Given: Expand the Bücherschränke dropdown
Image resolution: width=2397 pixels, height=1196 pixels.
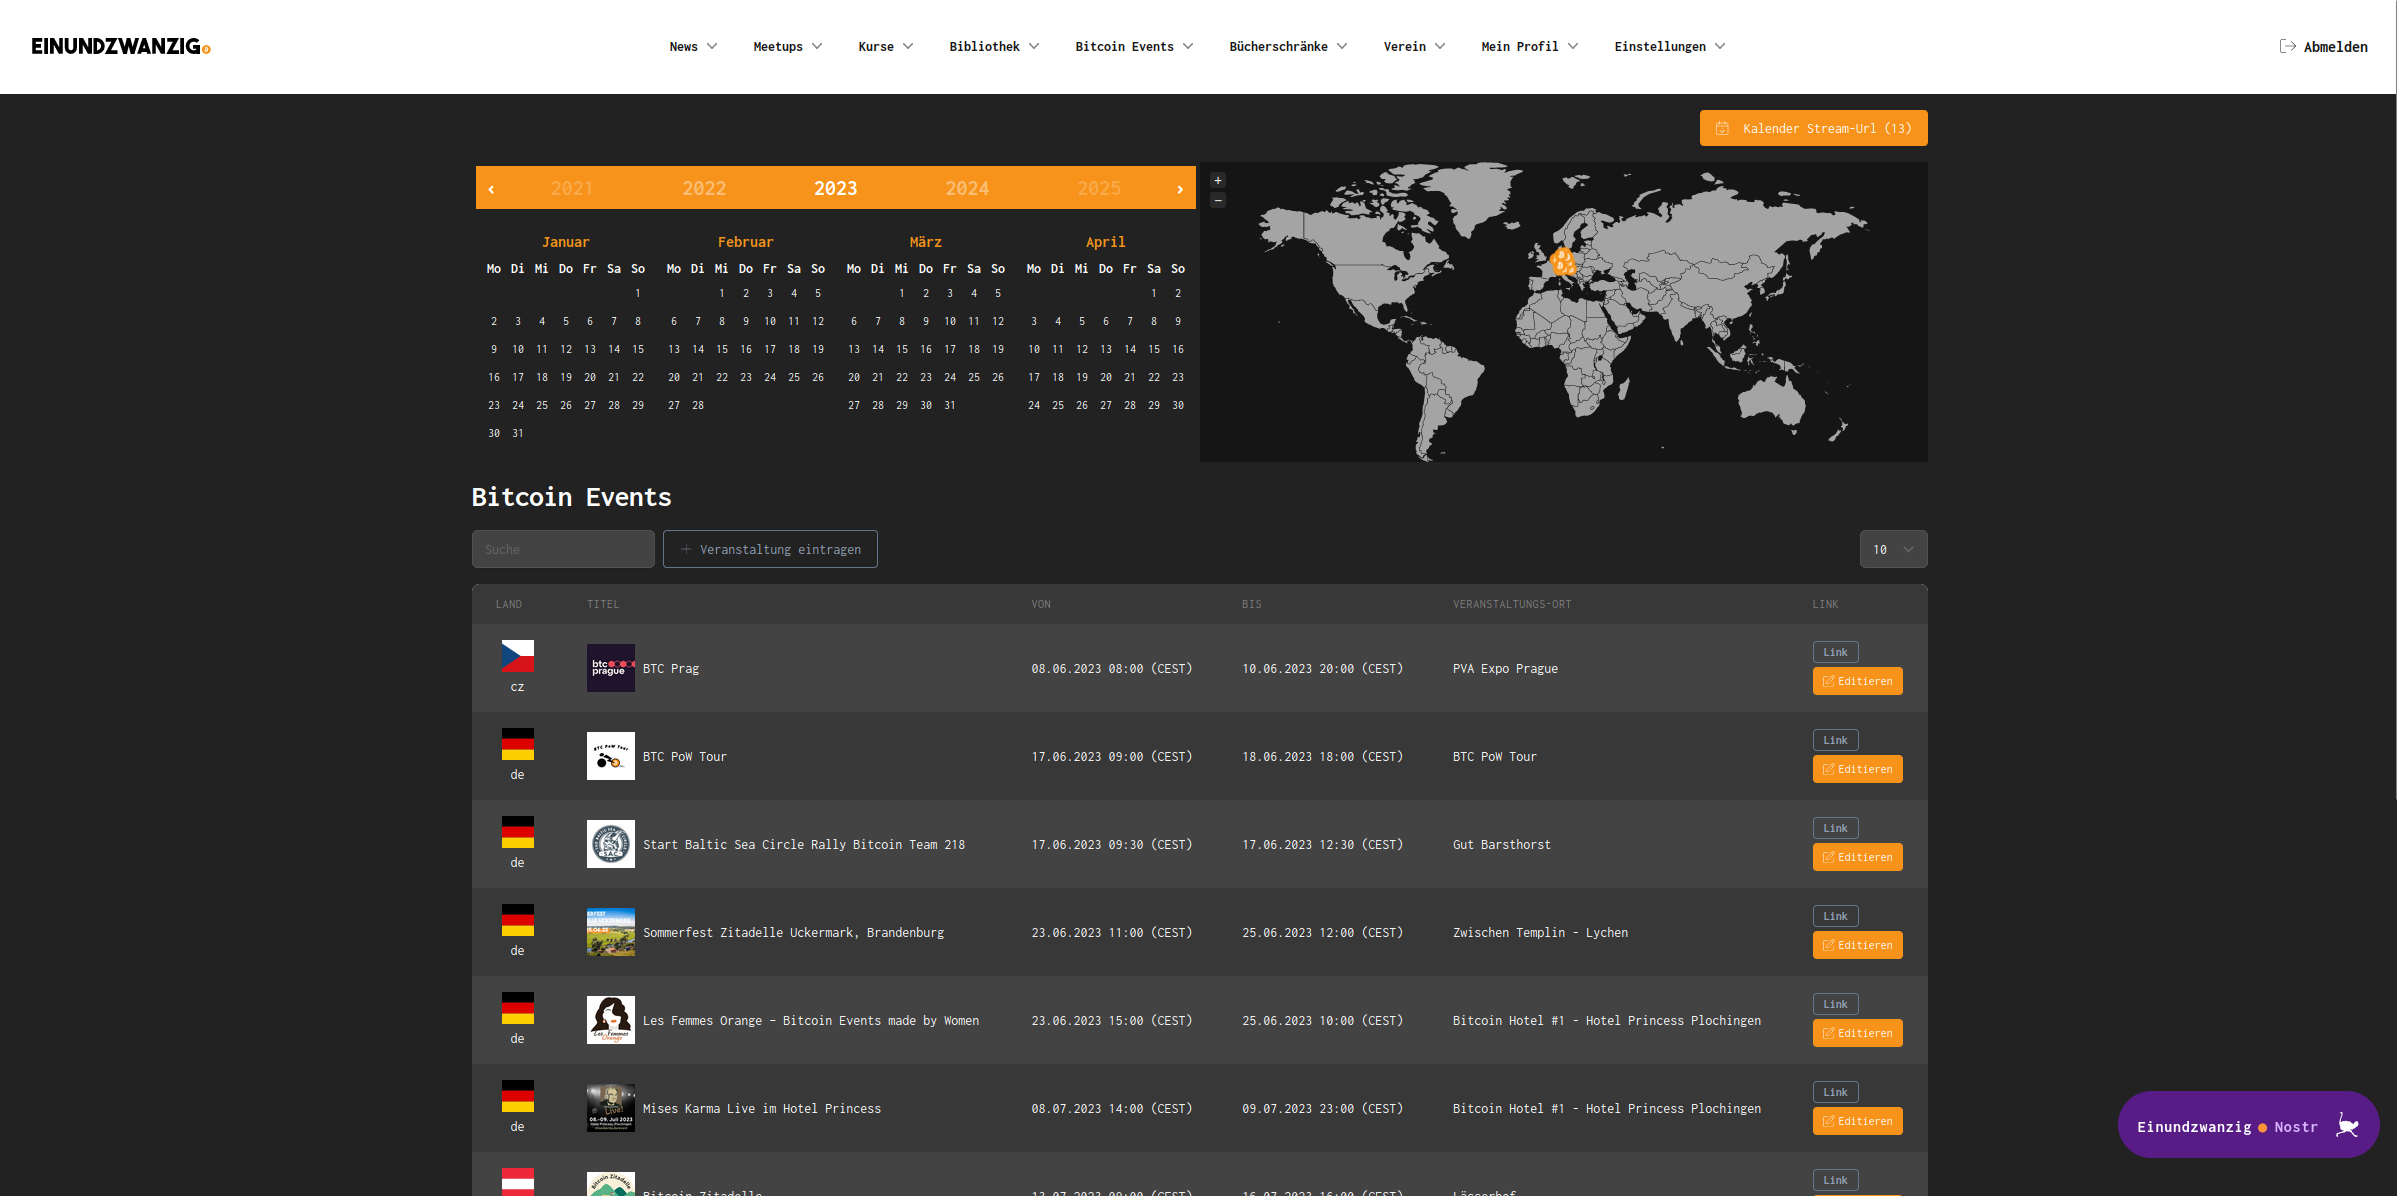Looking at the screenshot, I should pos(1287,46).
